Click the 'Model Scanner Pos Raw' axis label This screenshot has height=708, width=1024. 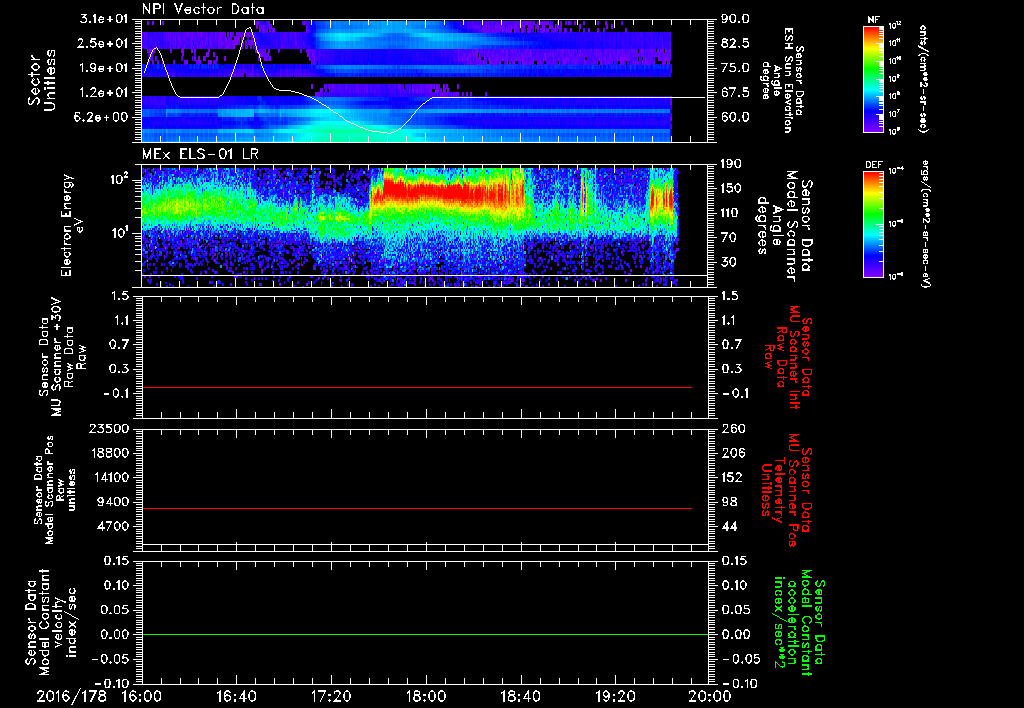tap(56, 490)
